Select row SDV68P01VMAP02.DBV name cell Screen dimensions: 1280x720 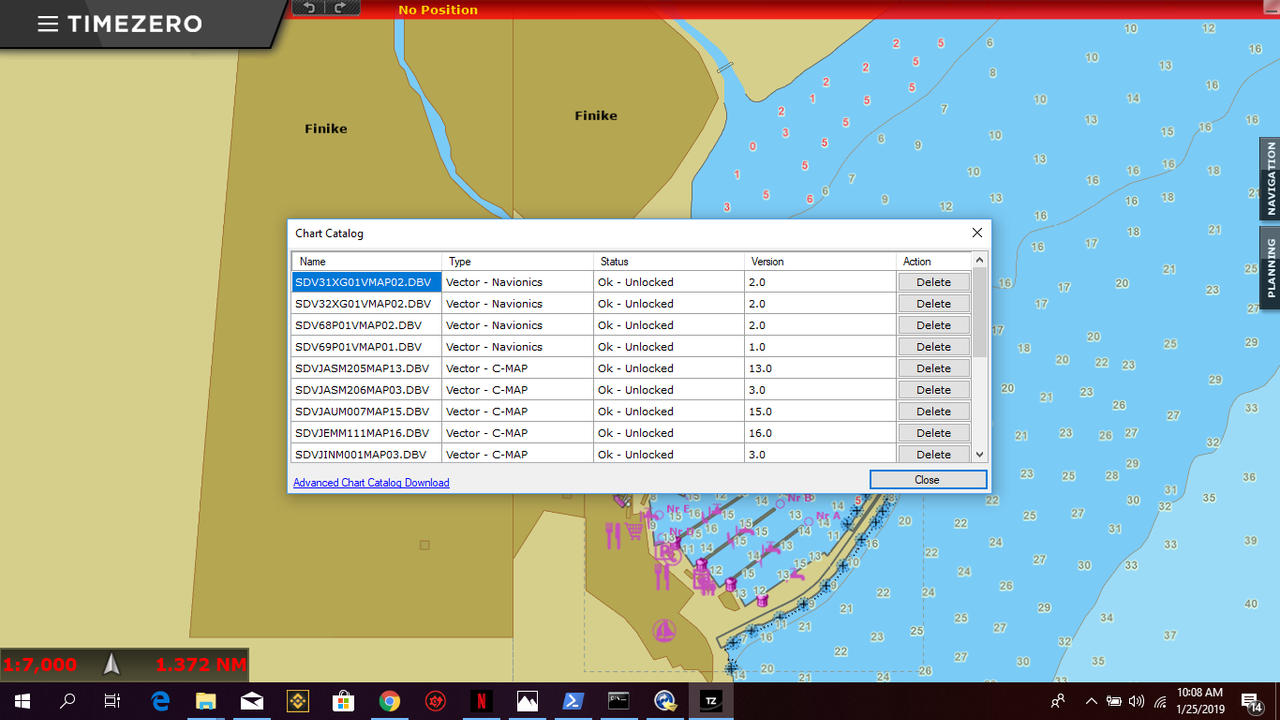(x=367, y=325)
